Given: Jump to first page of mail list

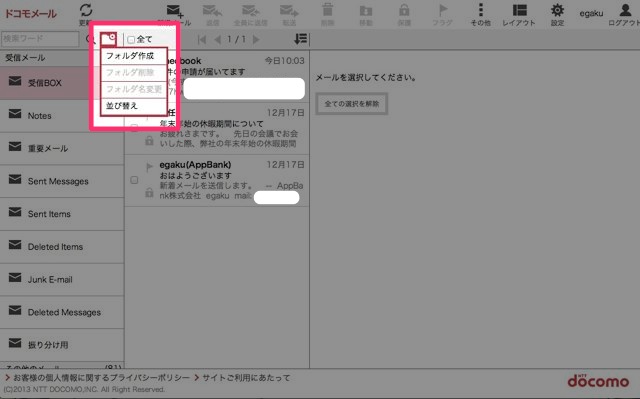Looking at the screenshot, I should pos(202,39).
